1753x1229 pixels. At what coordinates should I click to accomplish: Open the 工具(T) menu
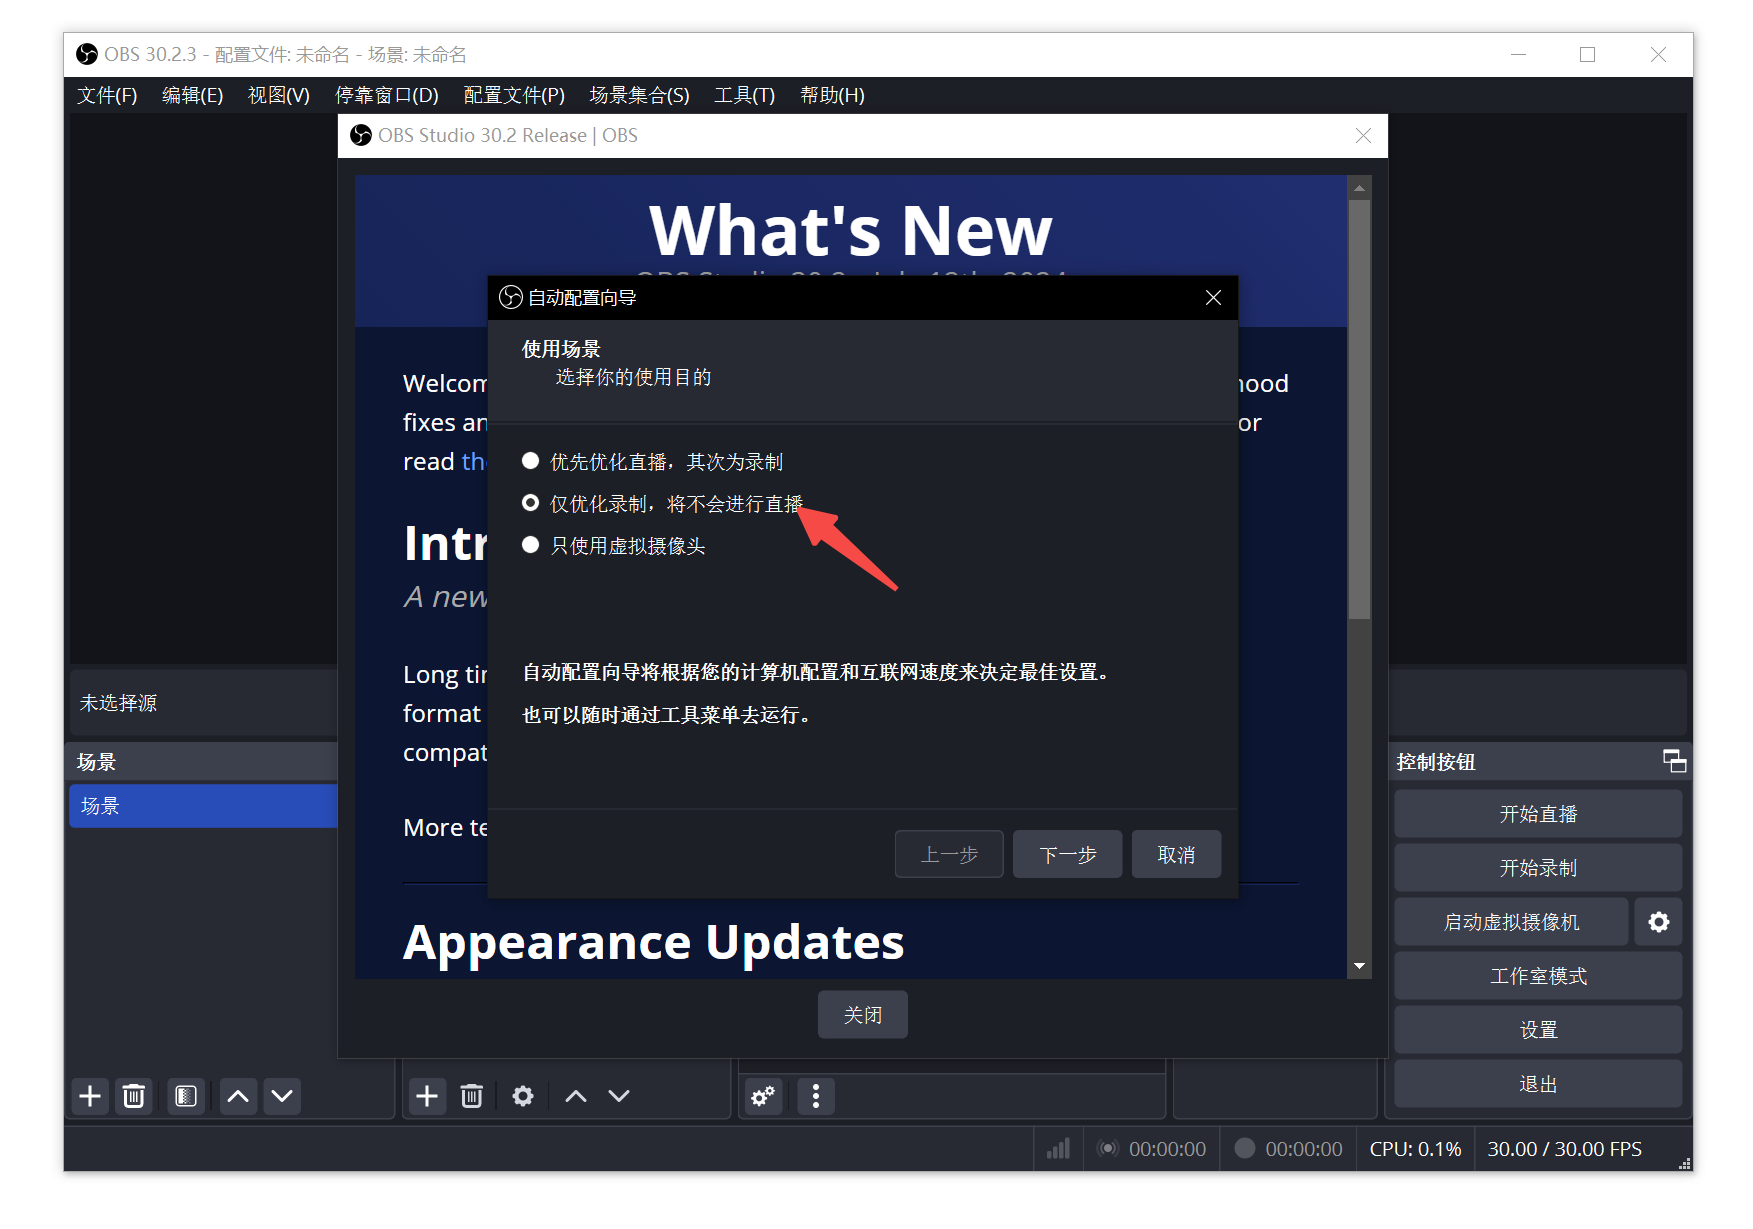click(x=745, y=95)
